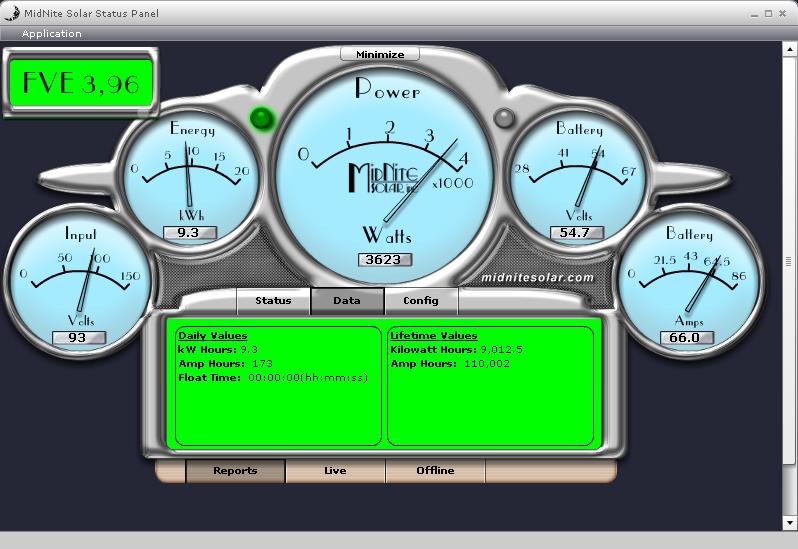This screenshot has height=549, width=798.
Task: Click the Battery Volts gauge
Action: [x=580, y=175]
